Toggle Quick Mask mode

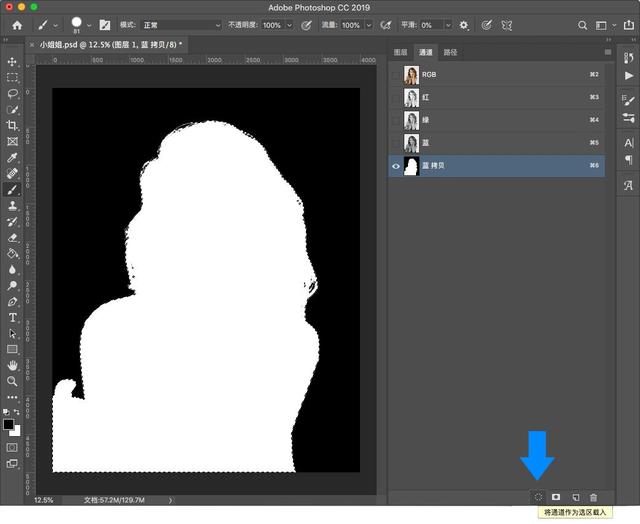(12, 447)
